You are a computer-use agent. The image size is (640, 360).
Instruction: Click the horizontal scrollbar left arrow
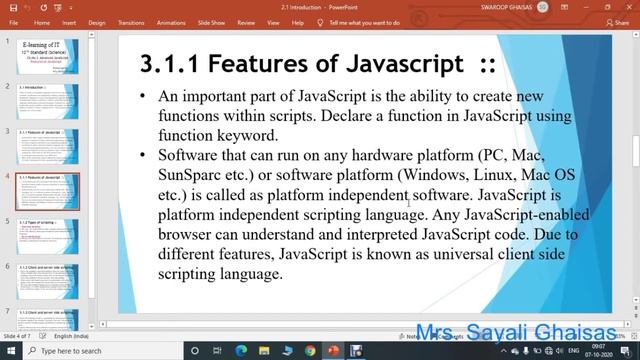[x=103, y=324]
